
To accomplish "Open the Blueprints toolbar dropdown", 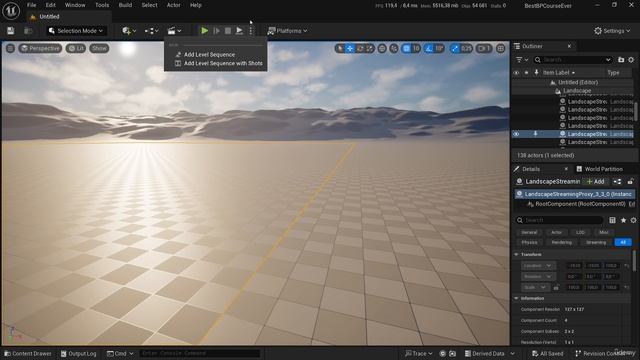I will click(151, 31).
